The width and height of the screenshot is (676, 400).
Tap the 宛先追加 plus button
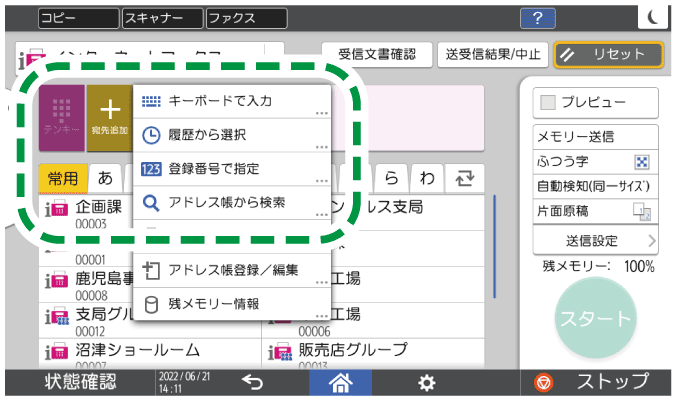110,118
